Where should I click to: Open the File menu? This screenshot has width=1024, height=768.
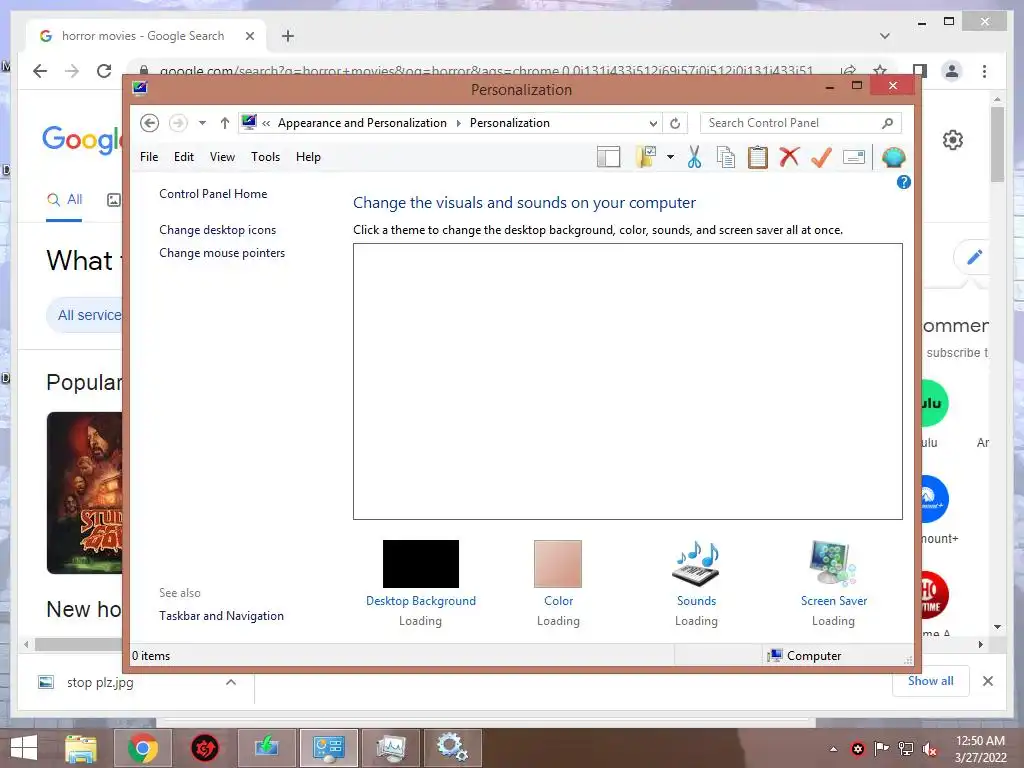tap(149, 157)
